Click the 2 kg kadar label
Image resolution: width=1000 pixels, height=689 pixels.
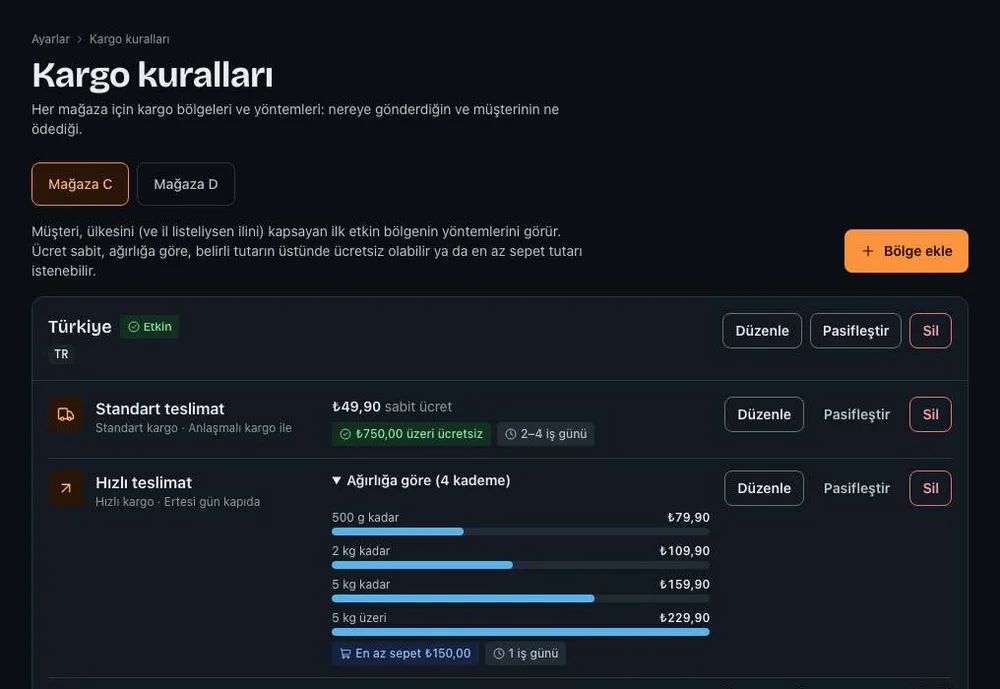click(x=361, y=551)
